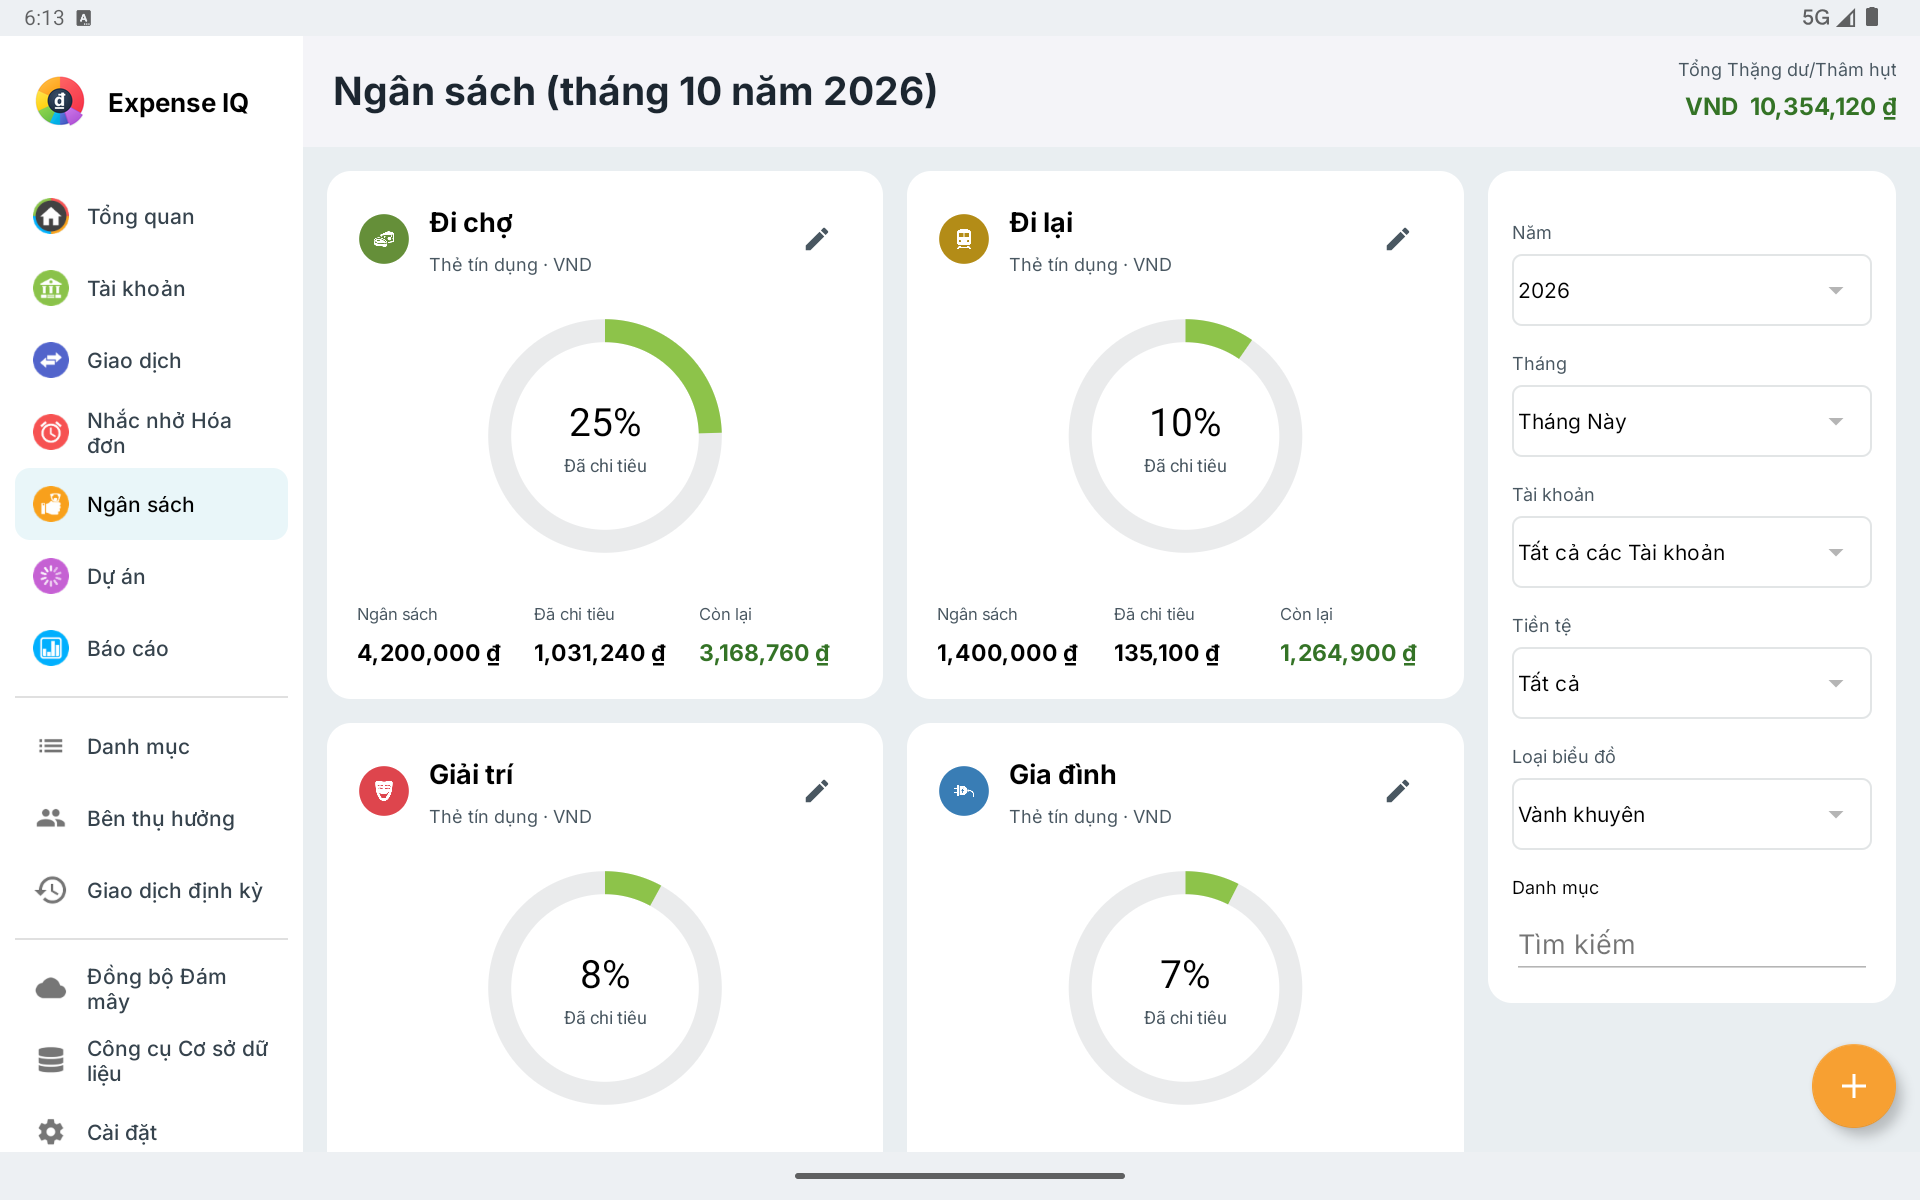Viewport: 1920px width, 1200px height.
Task: Open the Năm 2026 dropdown
Action: 1691,290
